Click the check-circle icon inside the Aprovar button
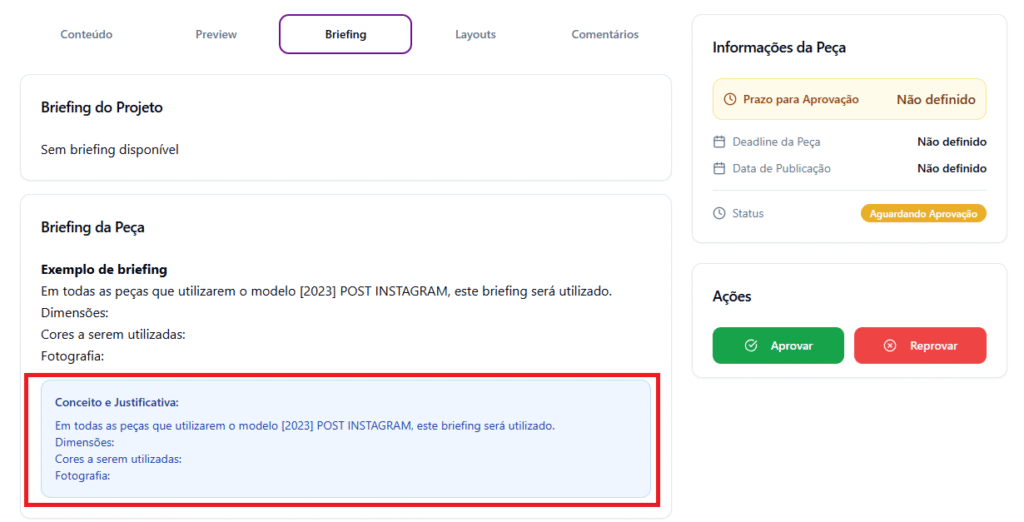Screen dimensions: 1024x522 (751, 346)
